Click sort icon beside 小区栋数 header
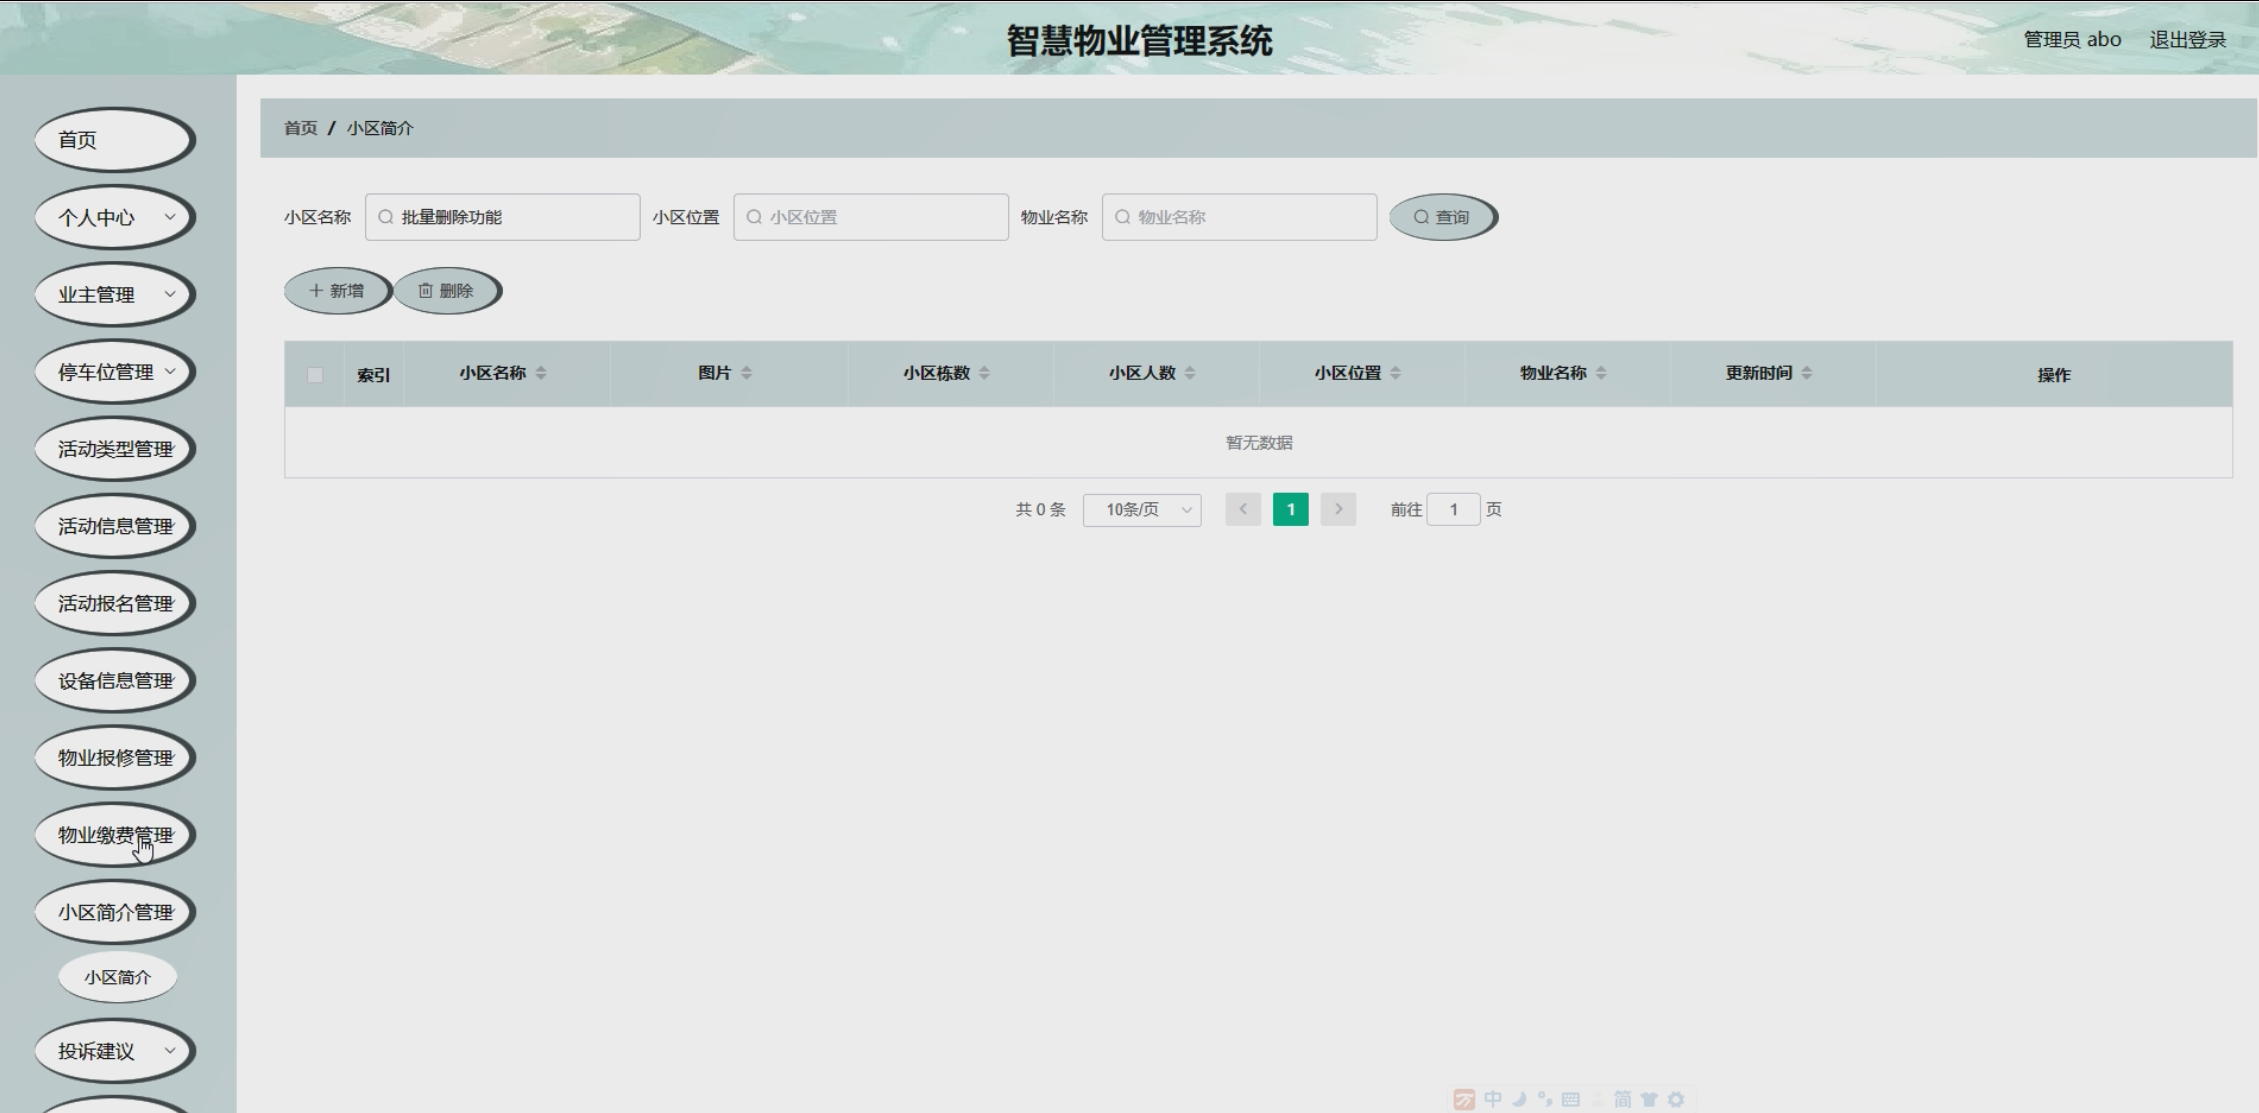 click(984, 373)
